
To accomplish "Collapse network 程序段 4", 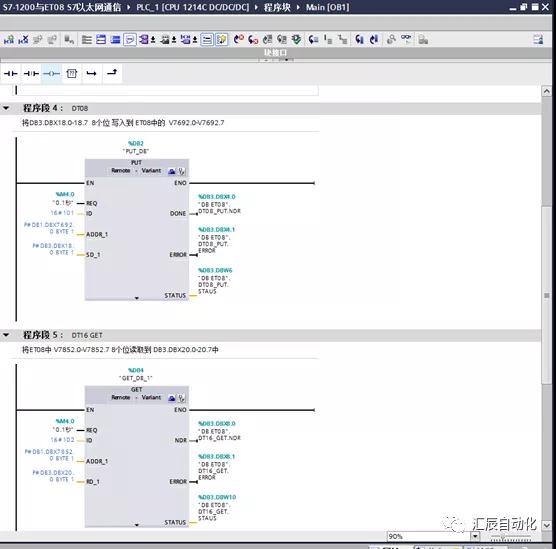I will coord(6,108).
